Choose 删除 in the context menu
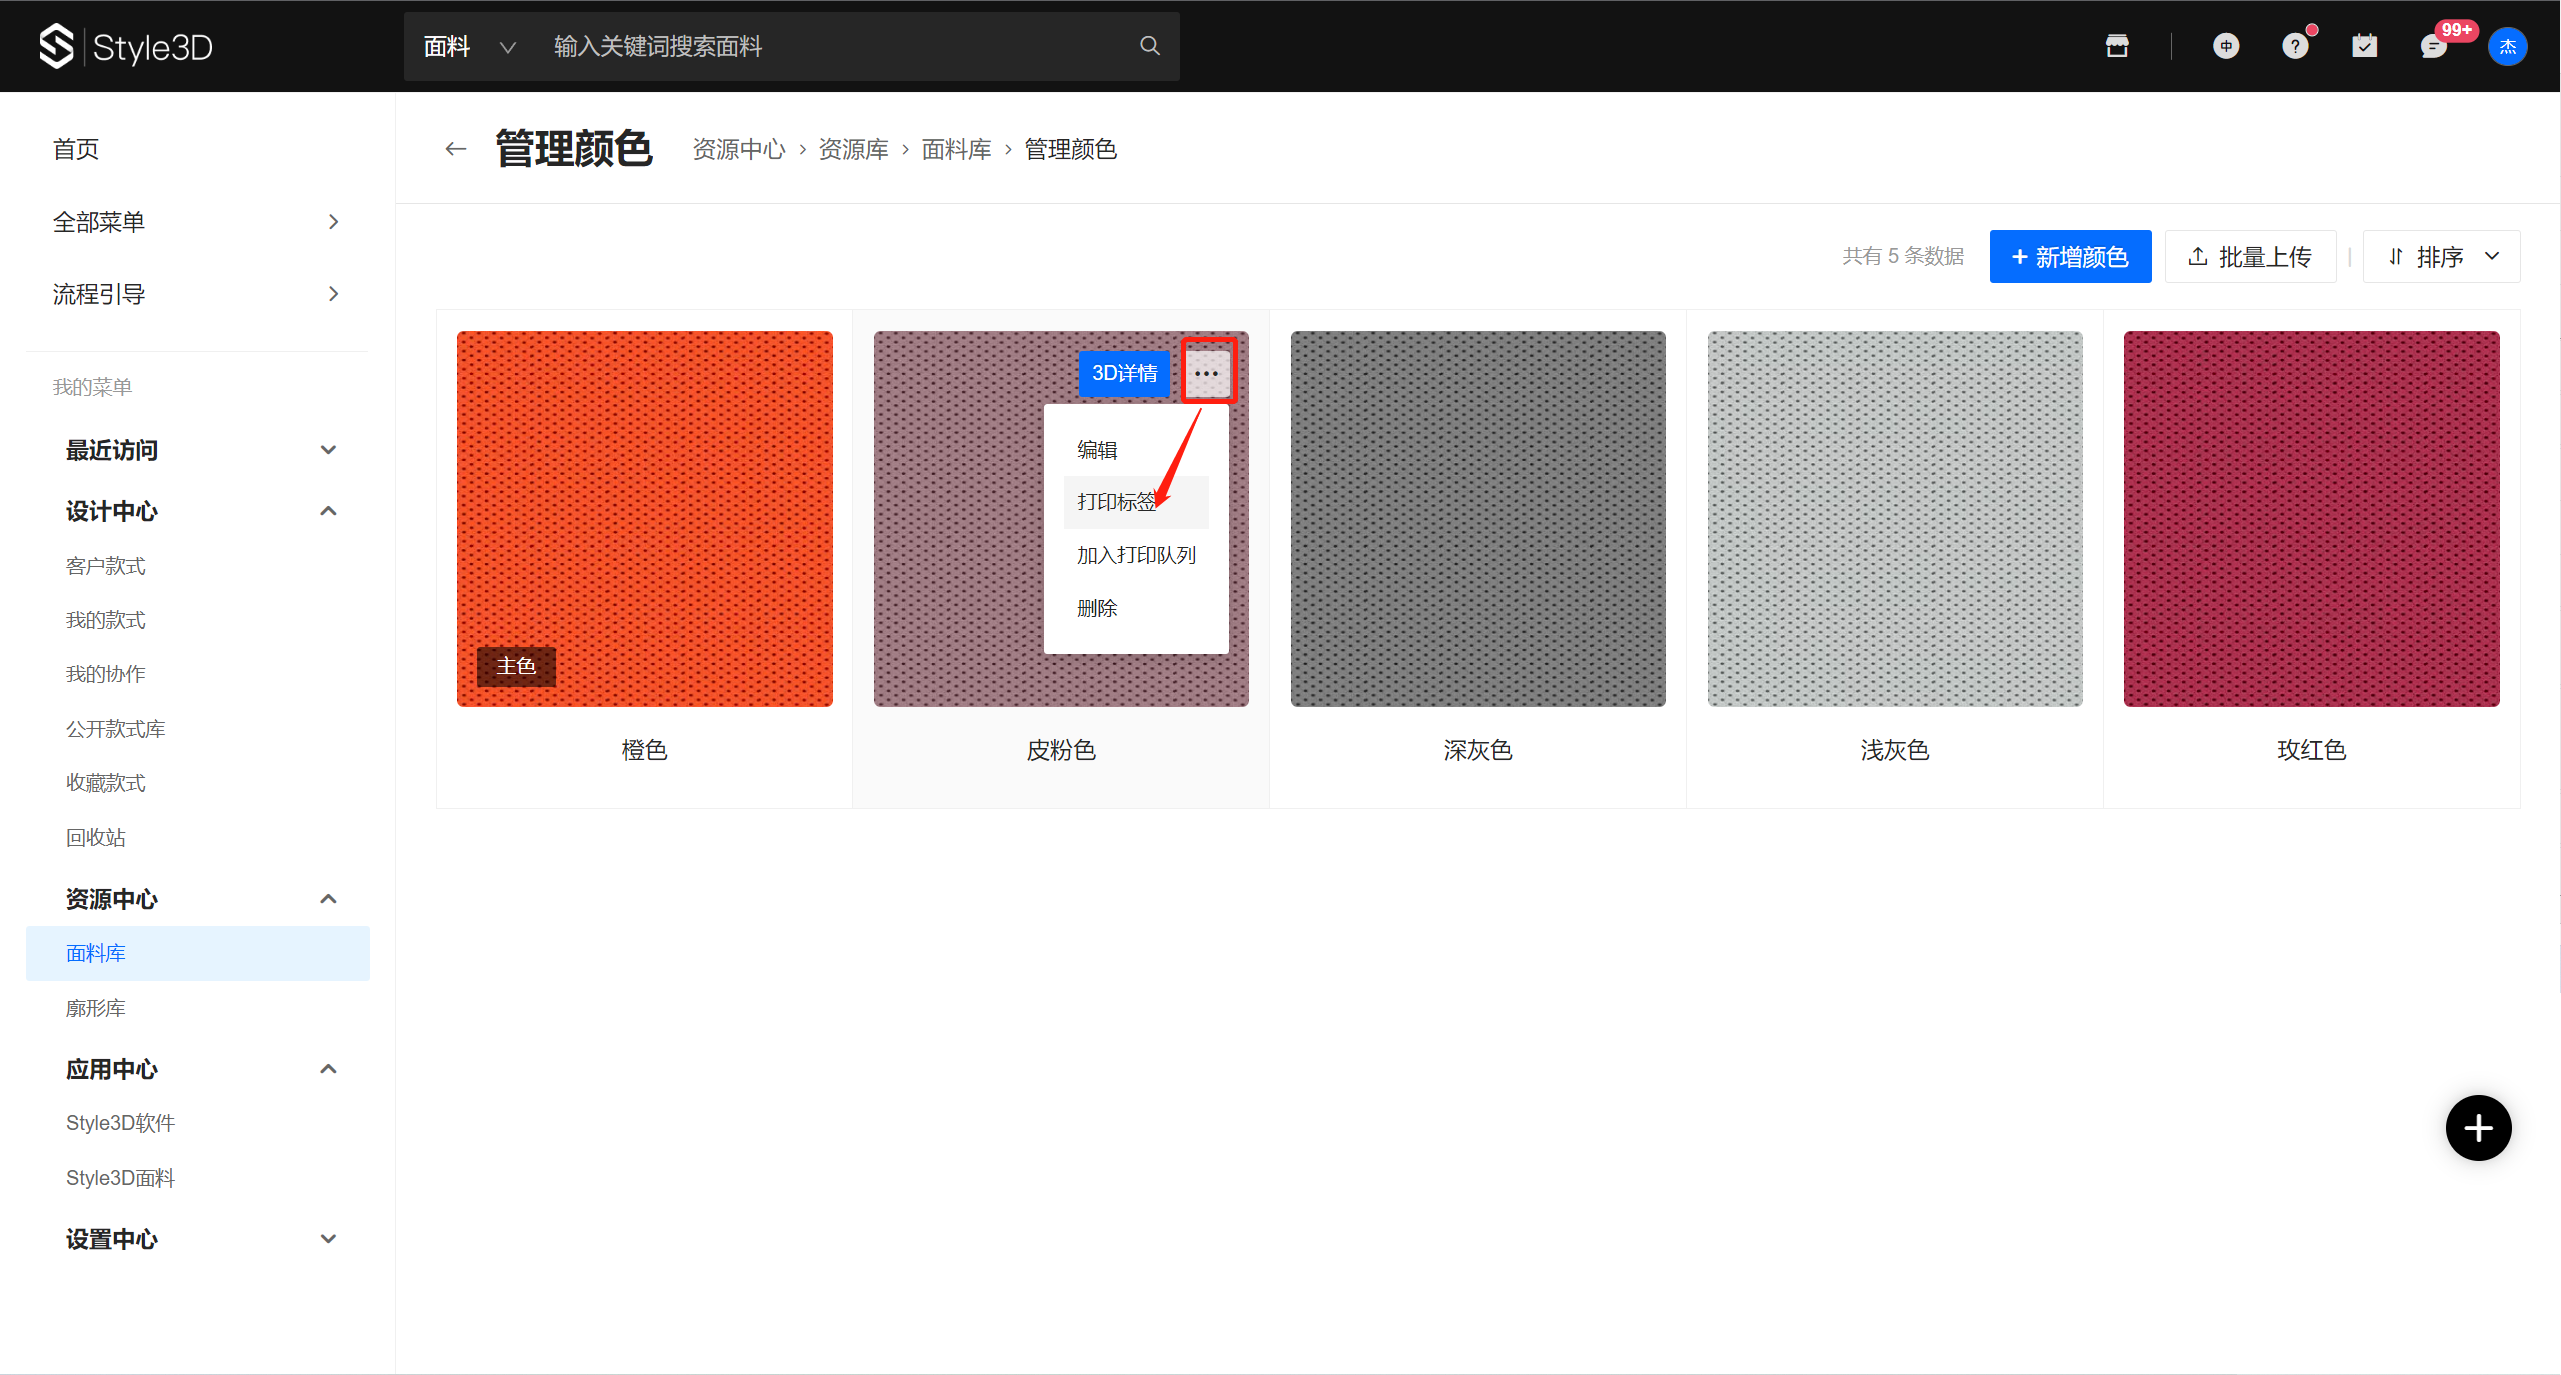The image size is (2561, 1375). (1097, 608)
